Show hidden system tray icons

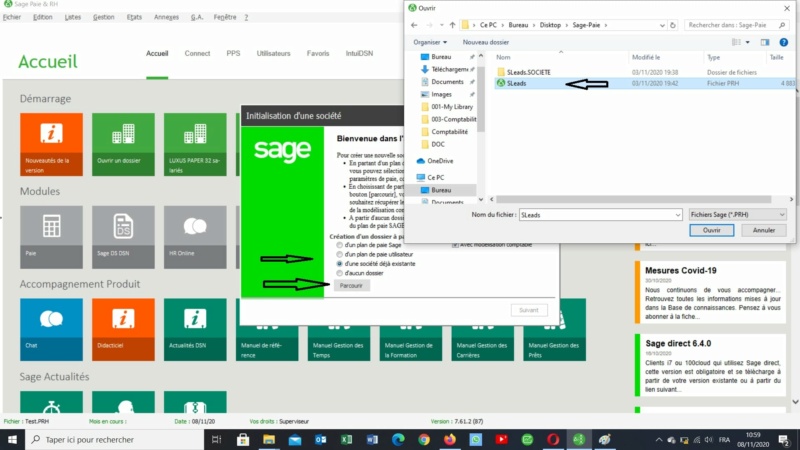tap(659, 439)
